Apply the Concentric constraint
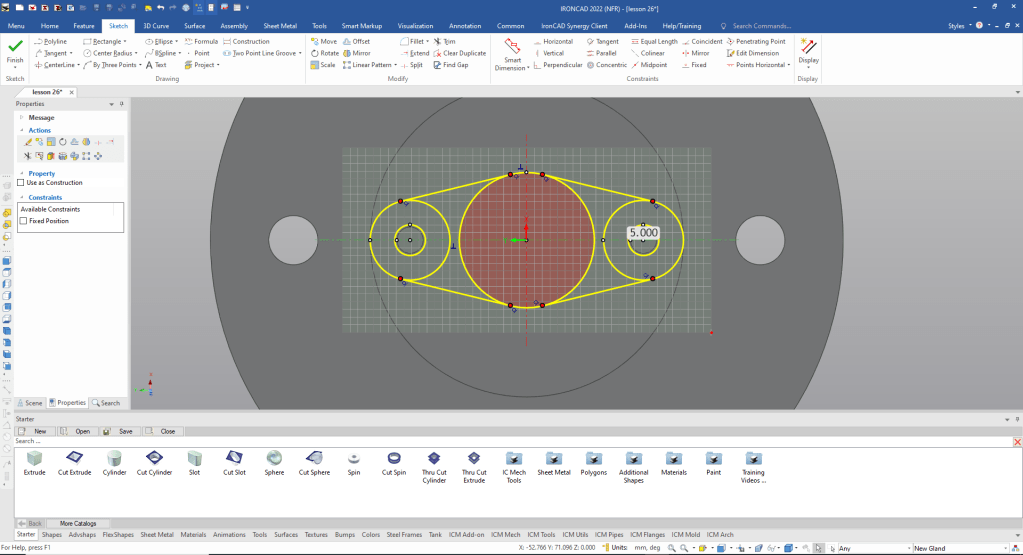The width and height of the screenshot is (1023, 555). [x=606, y=65]
